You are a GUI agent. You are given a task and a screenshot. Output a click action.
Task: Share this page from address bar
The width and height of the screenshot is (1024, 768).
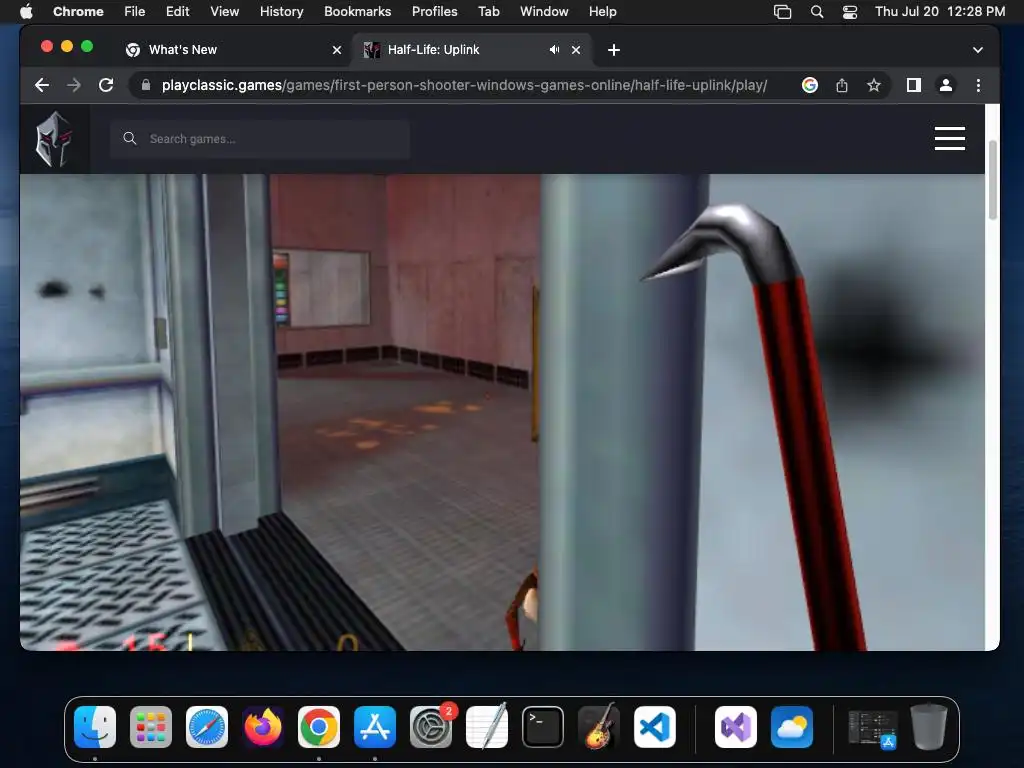pos(842,85)
